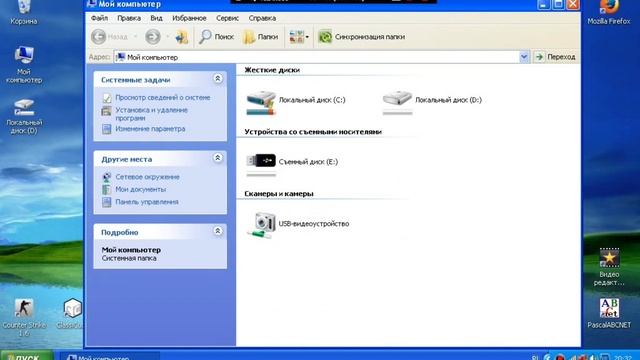Toggle the Папки folders pane
The image size is (640, 360).
[261, 37]
